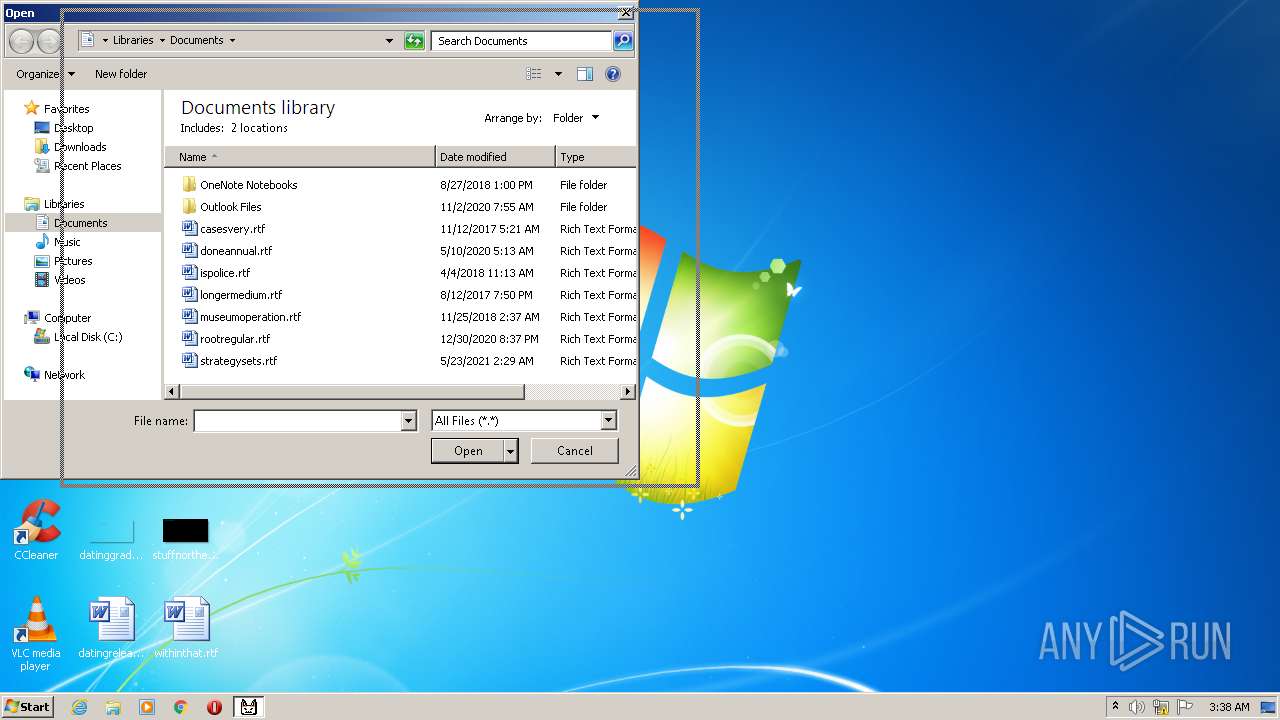The height and width of the screenshot is (720, 1280).
Task: Open Windows Media Player taskbar icon
Action: [147, 707]
